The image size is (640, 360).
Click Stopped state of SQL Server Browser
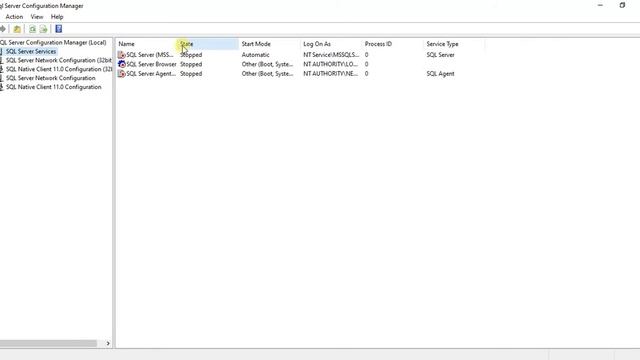tap(191, 64)
